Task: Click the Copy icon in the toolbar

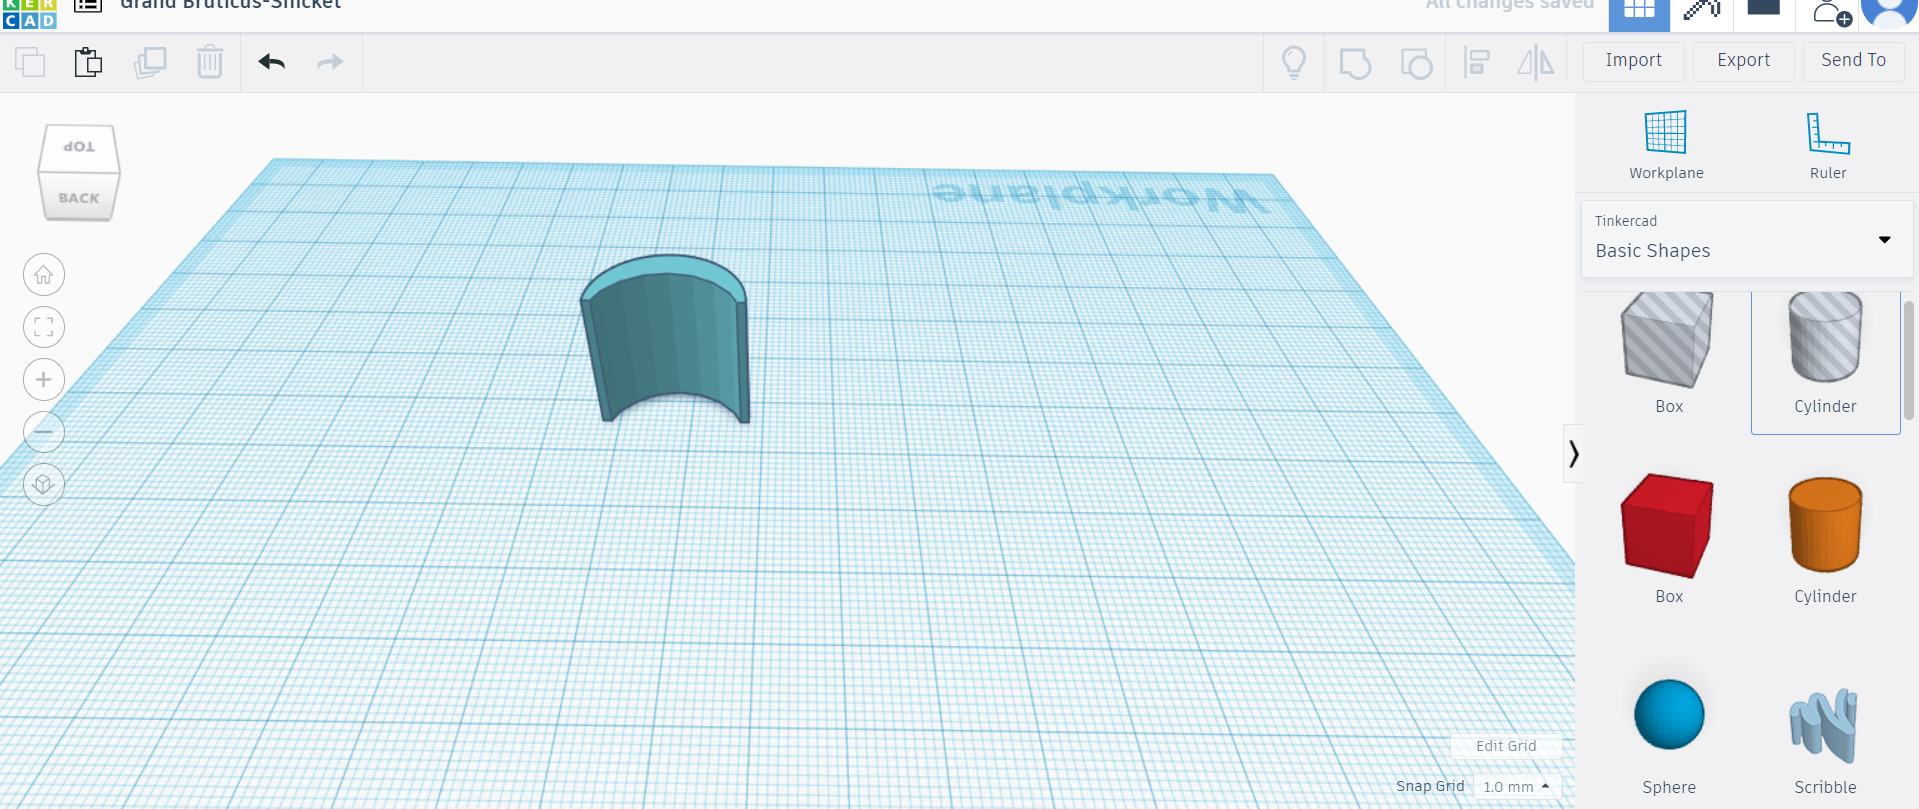Action: 30,62
